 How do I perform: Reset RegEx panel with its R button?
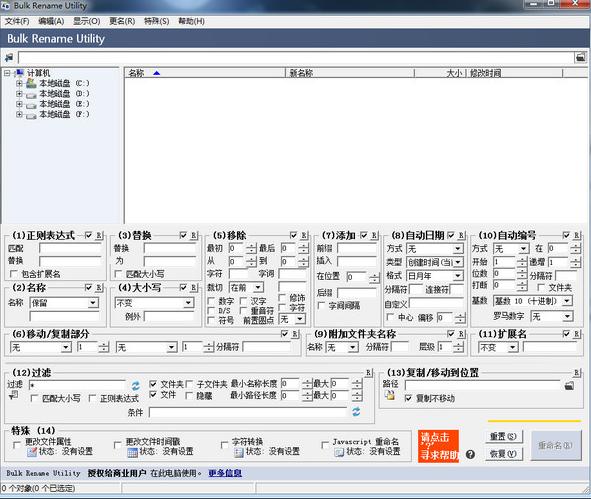coord(99,236)
